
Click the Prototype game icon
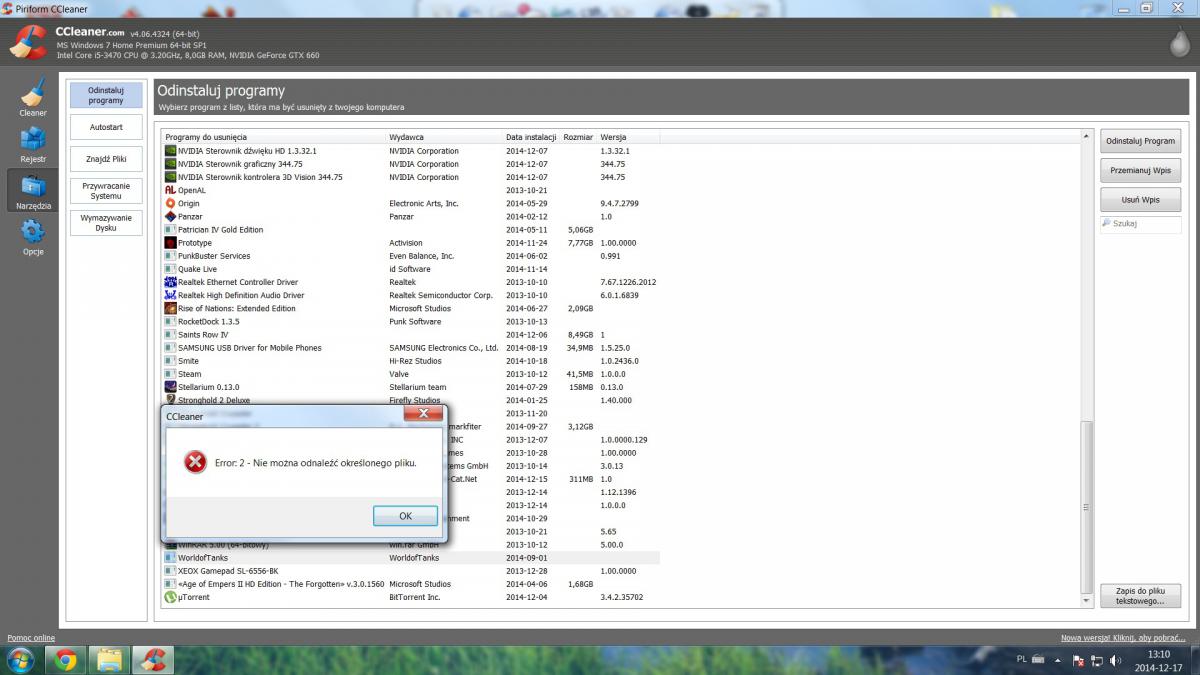[x=170, y=243]
